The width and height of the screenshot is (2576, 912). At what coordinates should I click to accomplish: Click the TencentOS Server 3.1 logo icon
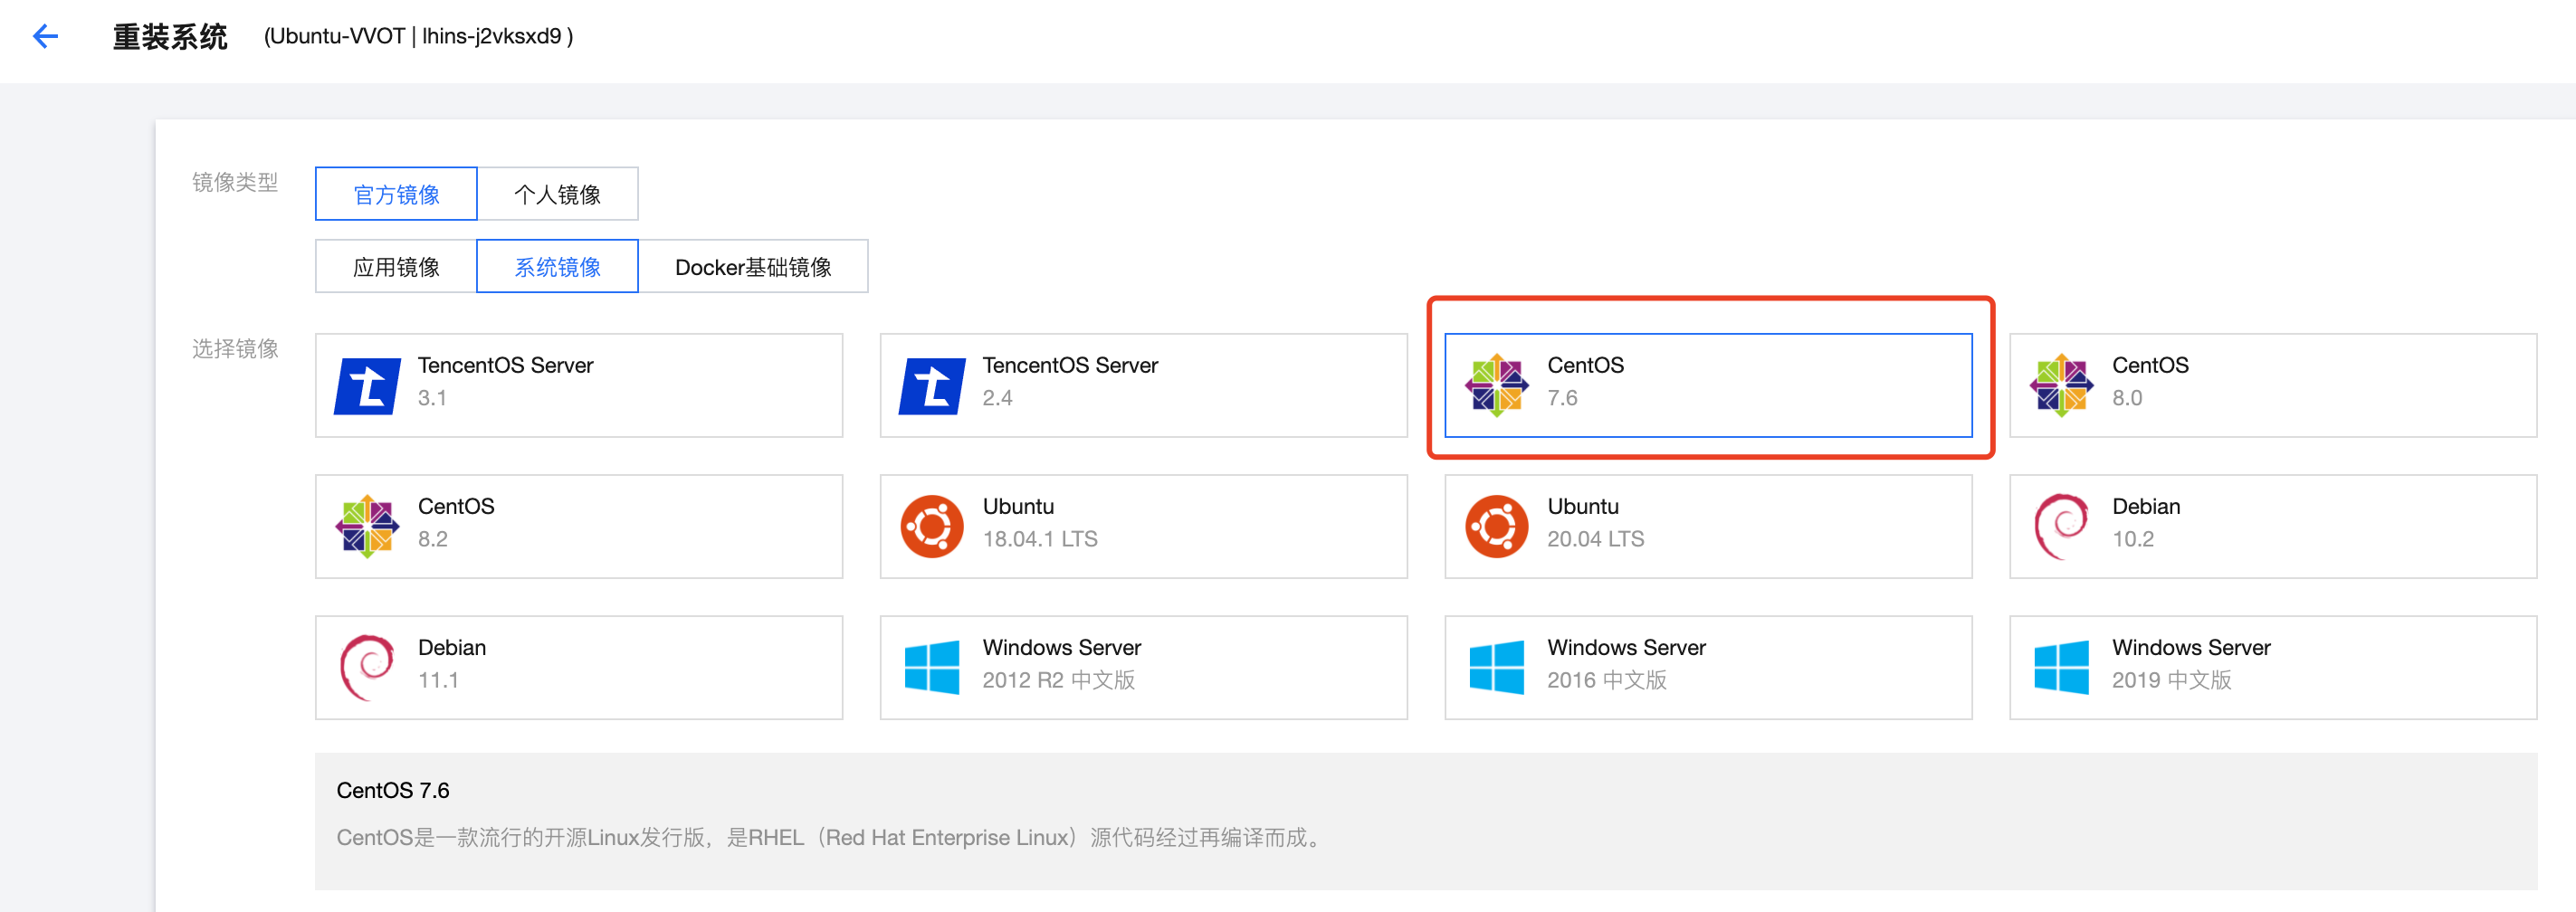[x=367, y=384]
